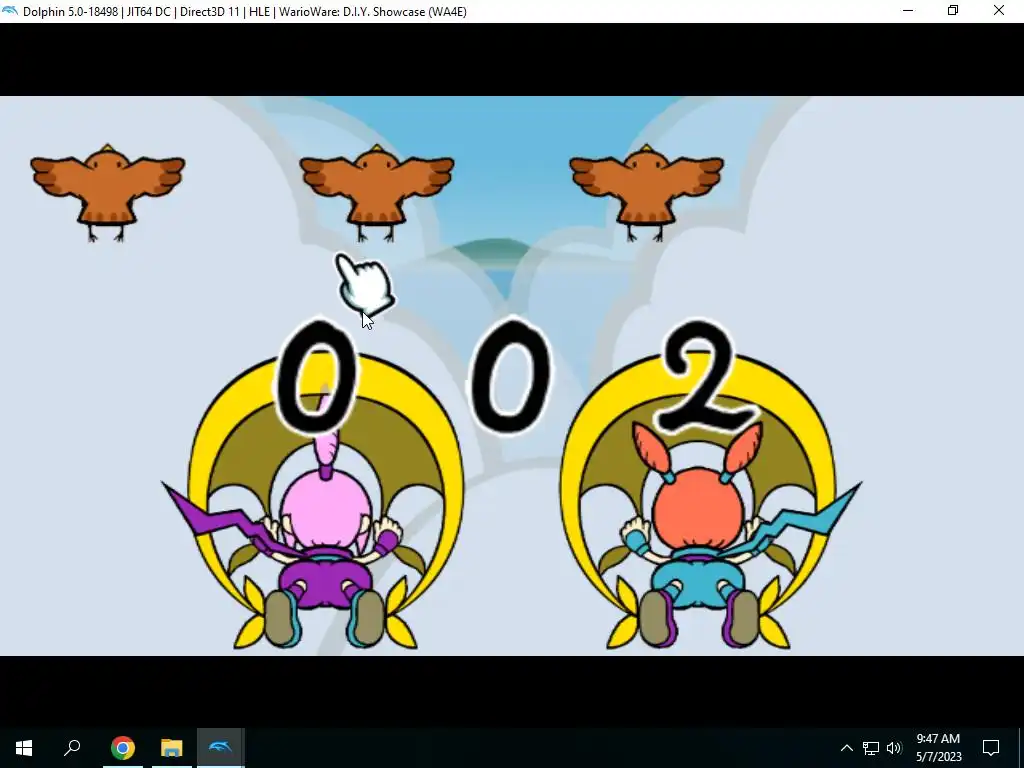
Task: Click the left brown bird
Action: pyautogui.click(x=108, y=193)
